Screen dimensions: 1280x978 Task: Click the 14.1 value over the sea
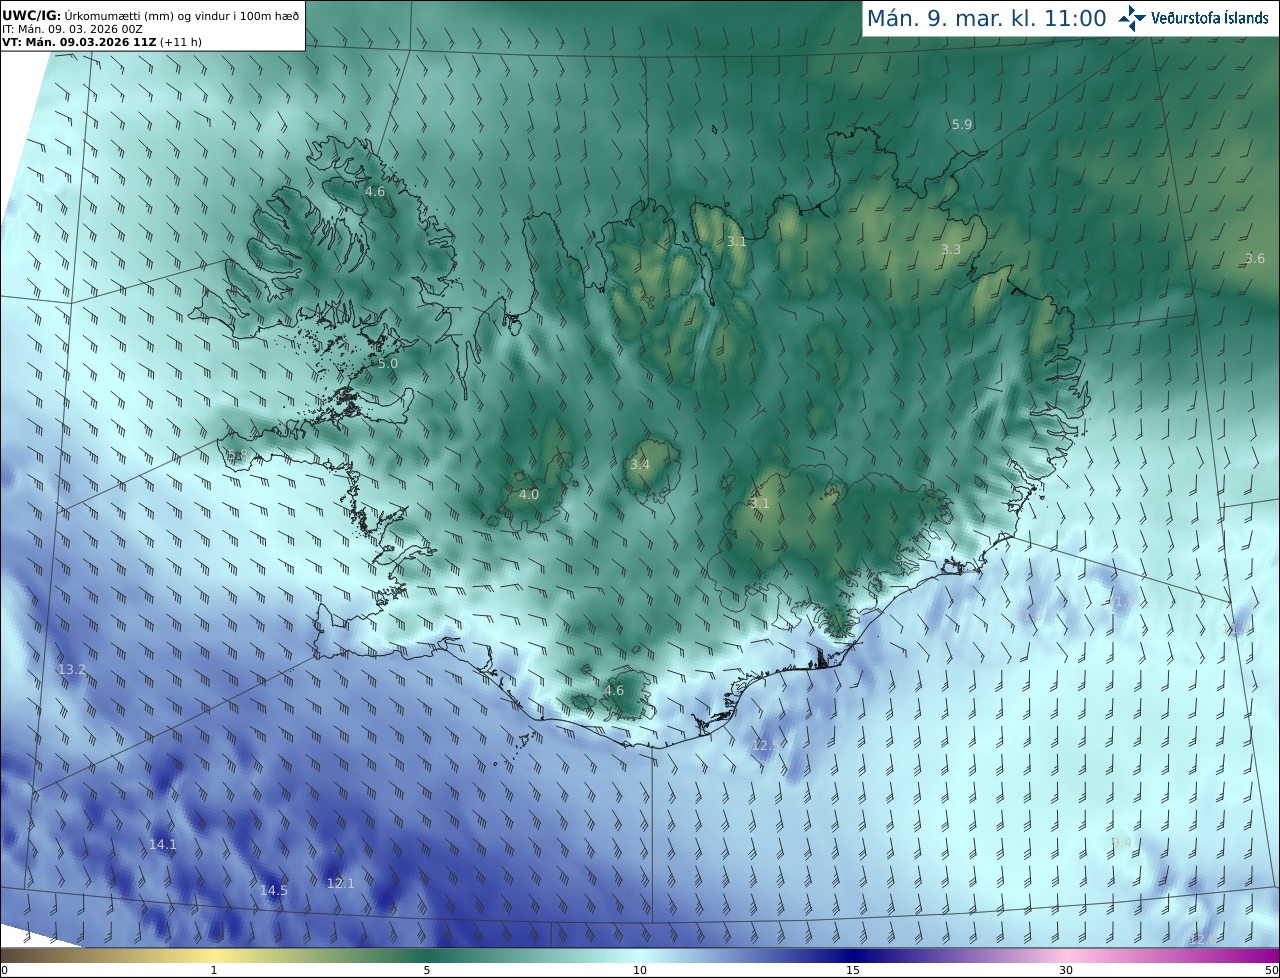coord(163,844)
